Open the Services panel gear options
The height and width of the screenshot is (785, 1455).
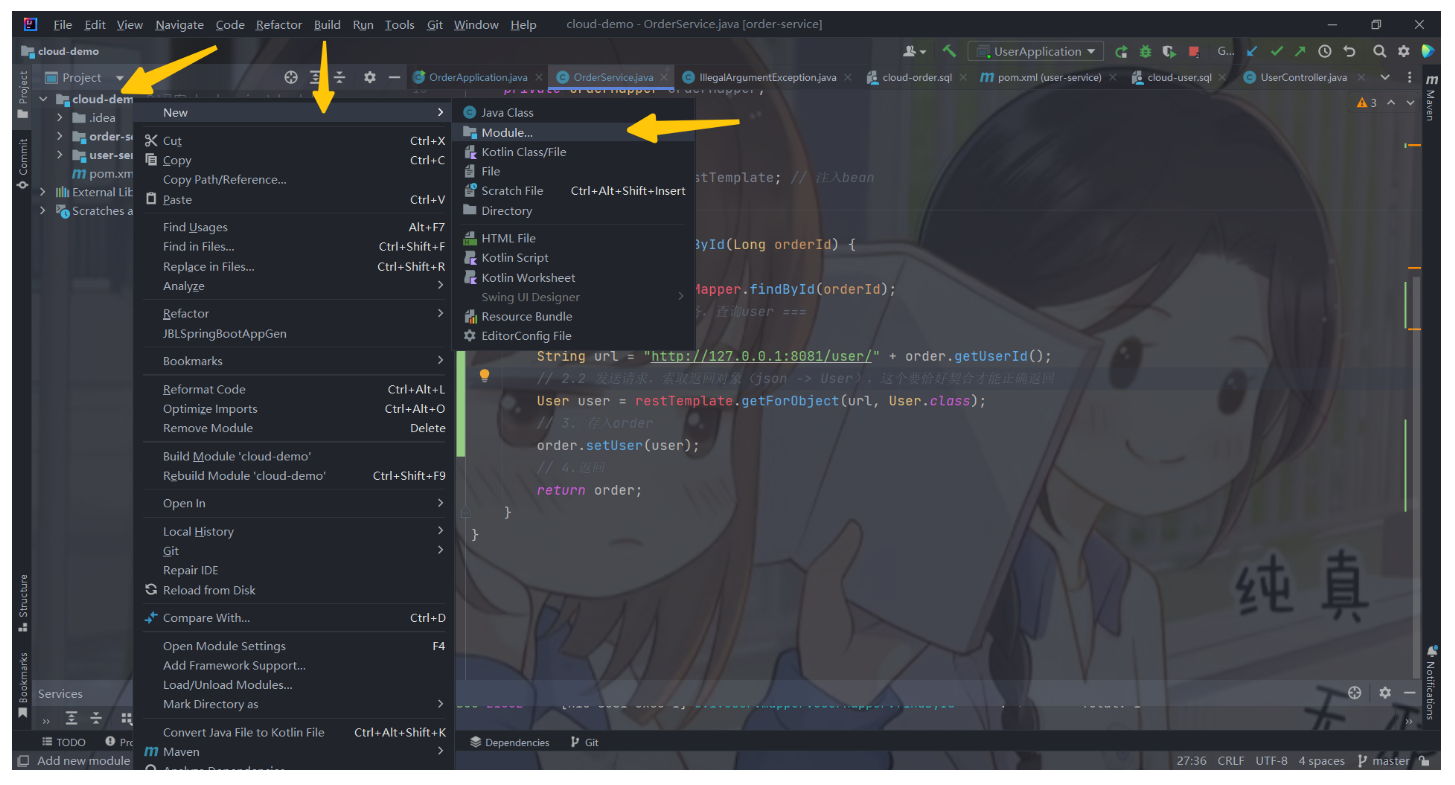tap(1385, 693)
